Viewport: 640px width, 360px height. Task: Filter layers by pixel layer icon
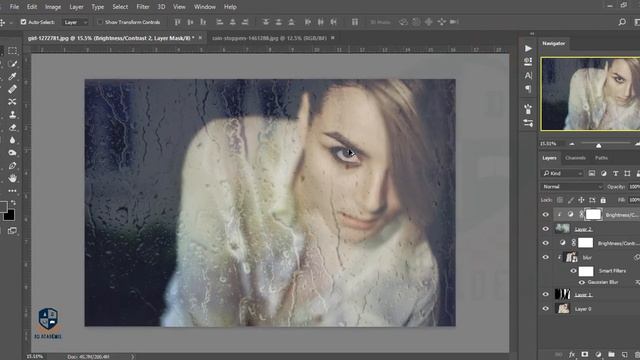(591, 173)
